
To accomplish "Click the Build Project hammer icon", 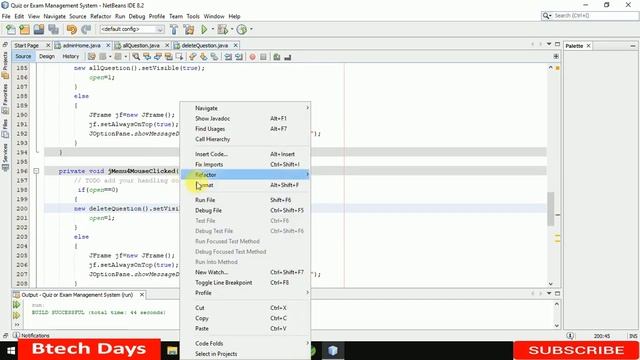I will (x=174, y=29).
